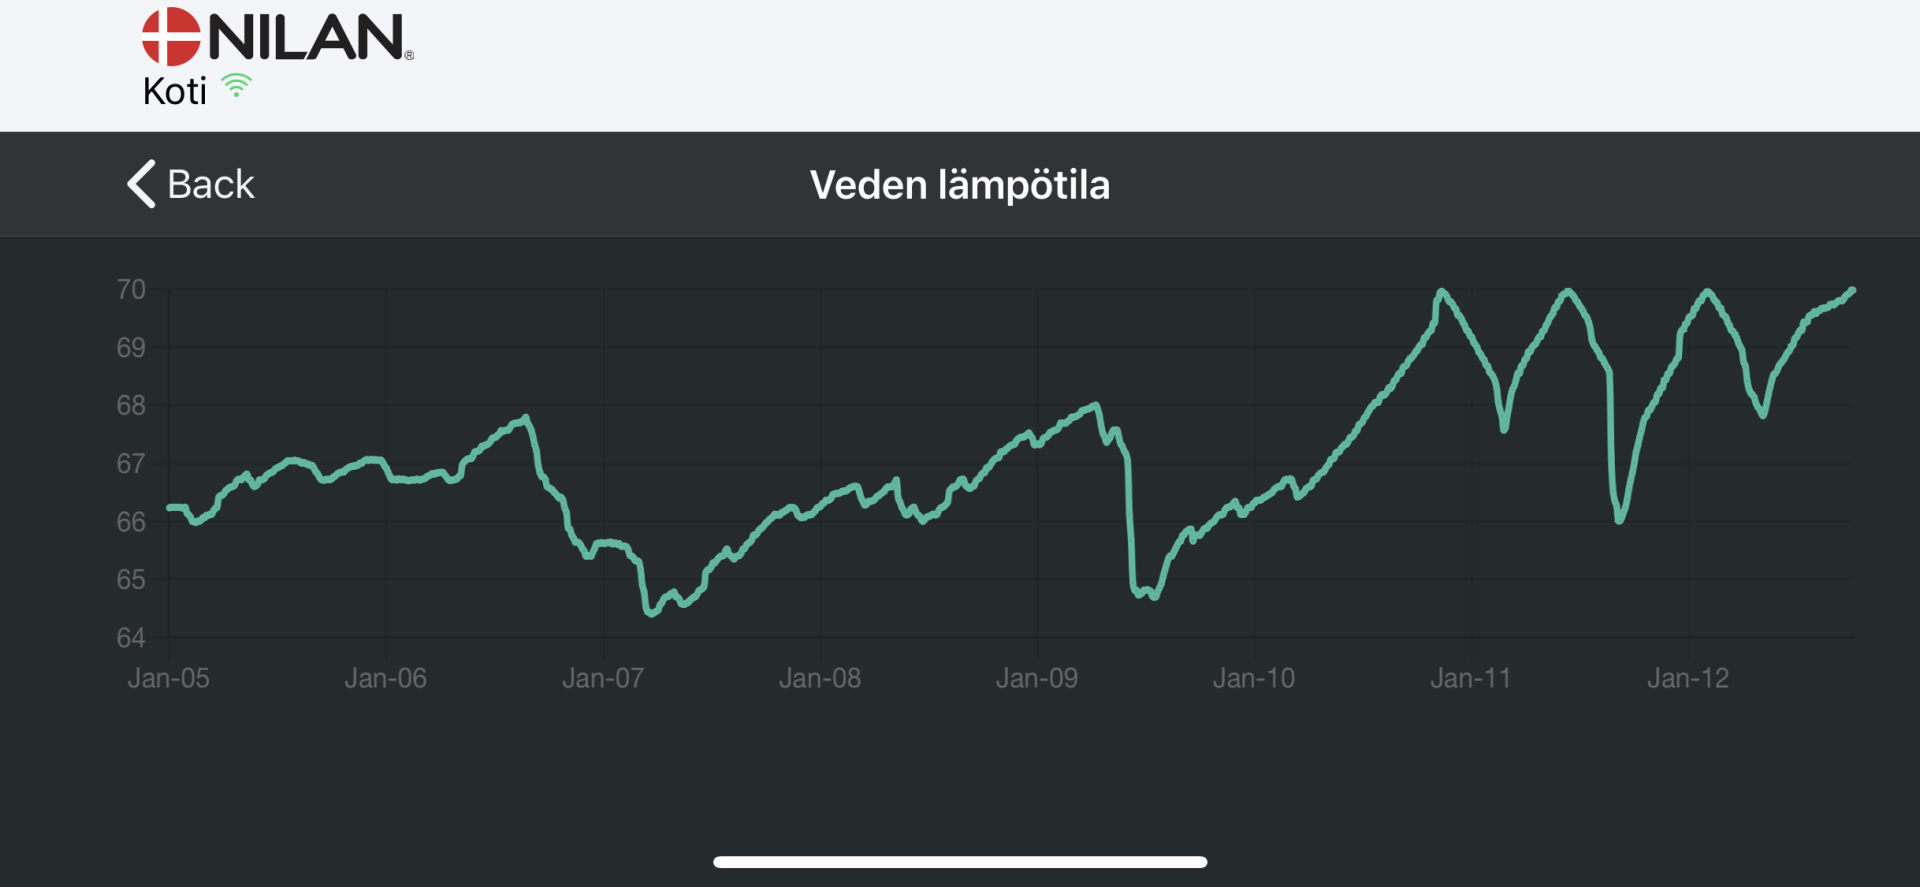Click the NILAN wordmark text
Screen dimensions: 1920x887
(x=306, y=38)
